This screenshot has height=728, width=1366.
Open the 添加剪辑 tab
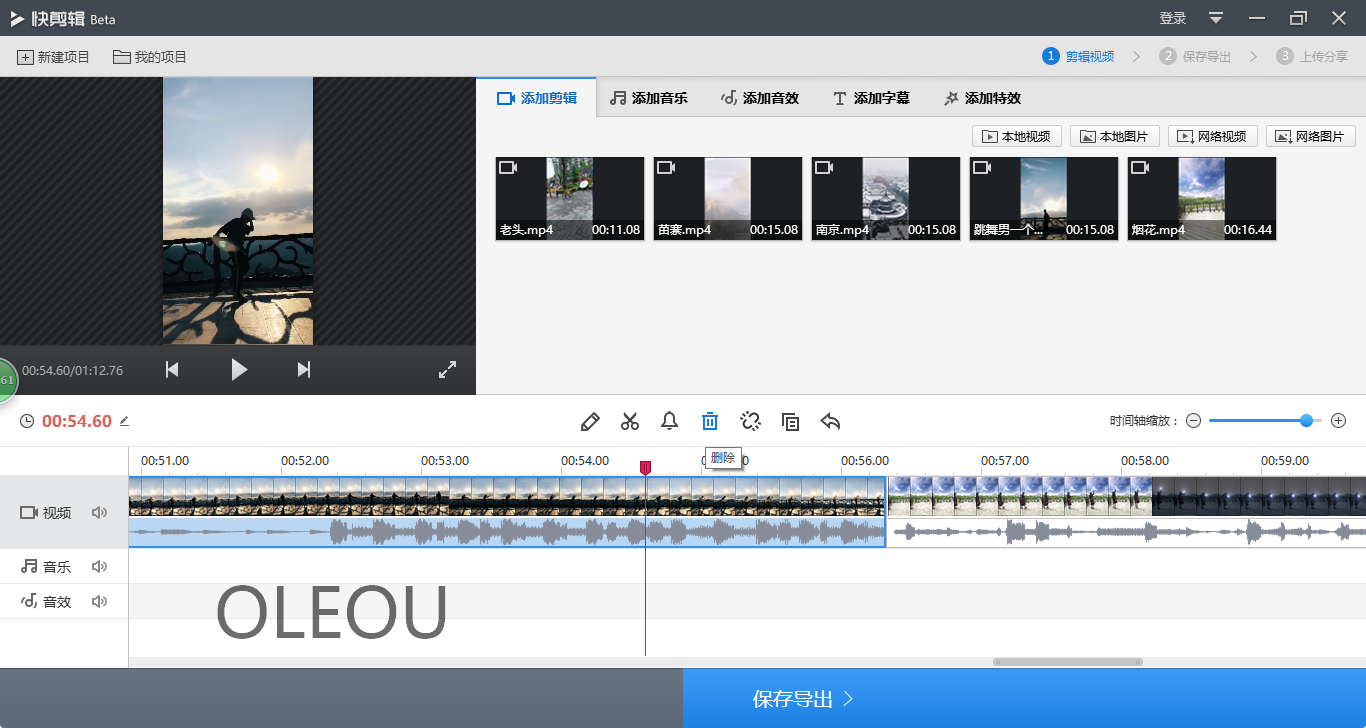point(537,98)
